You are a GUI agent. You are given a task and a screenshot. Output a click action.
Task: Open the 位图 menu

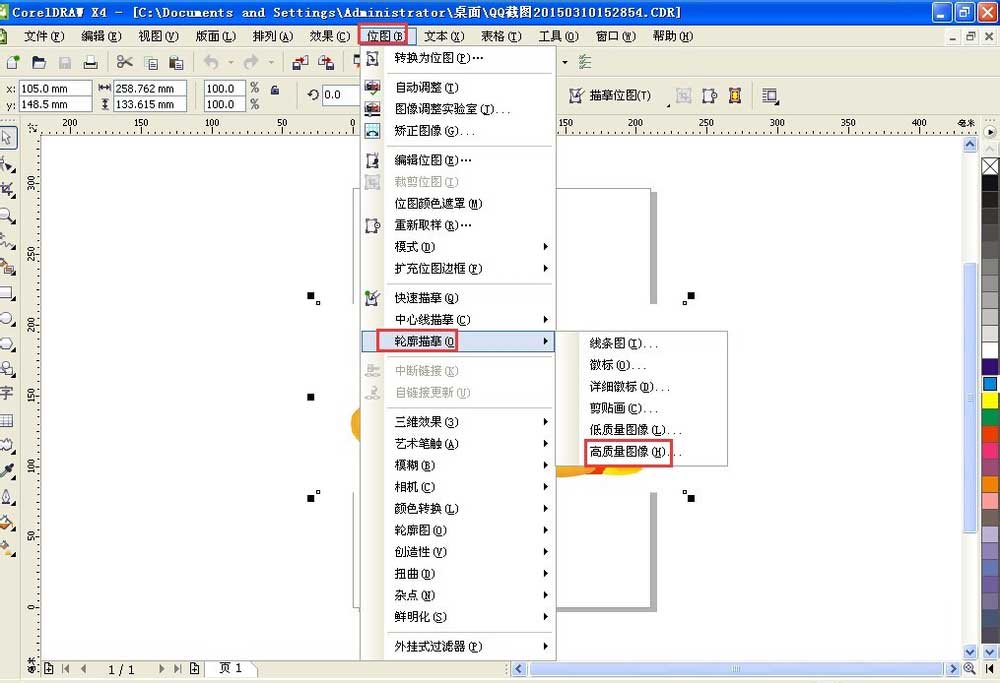385,36
